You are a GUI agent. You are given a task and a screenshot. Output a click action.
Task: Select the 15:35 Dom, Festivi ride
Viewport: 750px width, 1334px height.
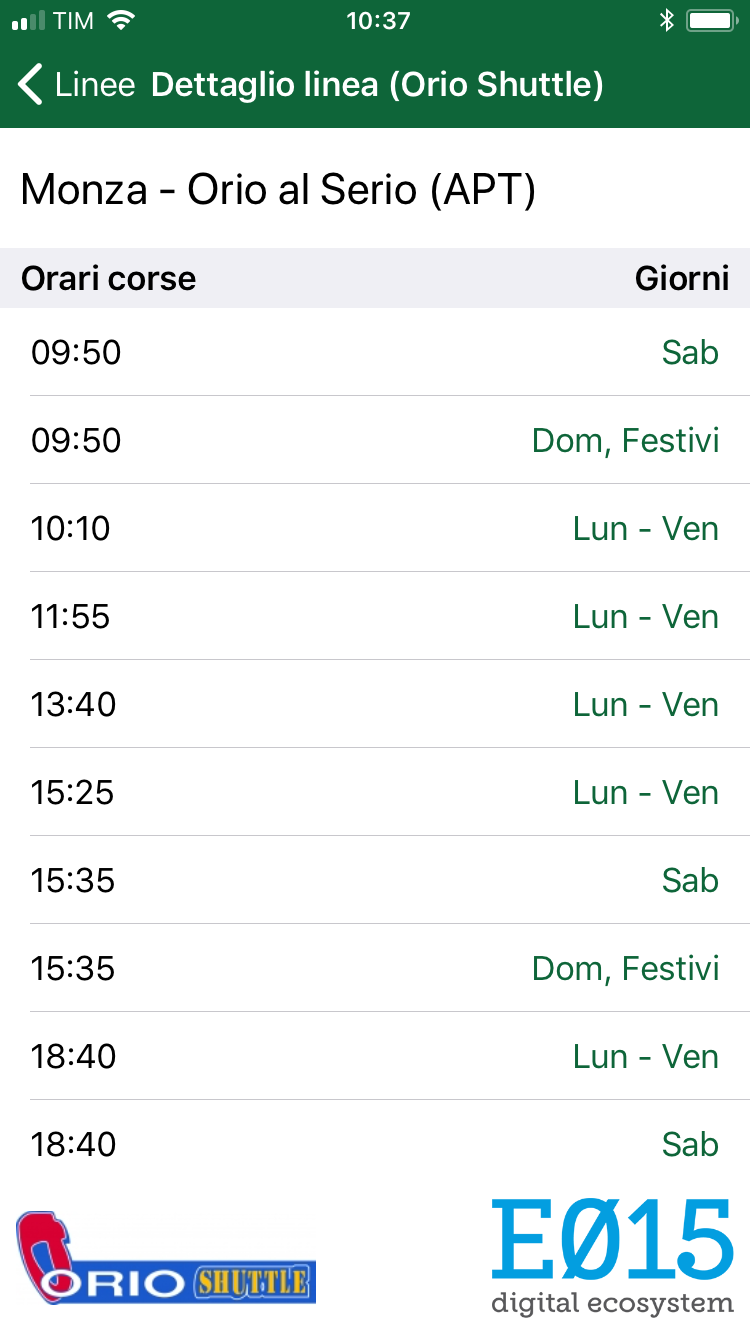pos(375,968)
